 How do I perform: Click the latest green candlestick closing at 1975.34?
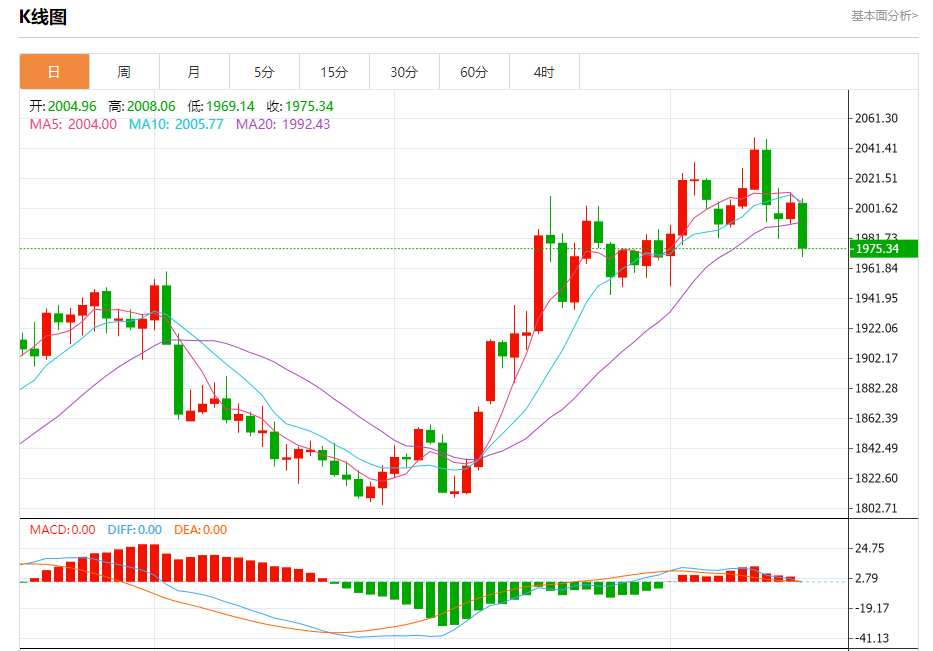point(802,226)
